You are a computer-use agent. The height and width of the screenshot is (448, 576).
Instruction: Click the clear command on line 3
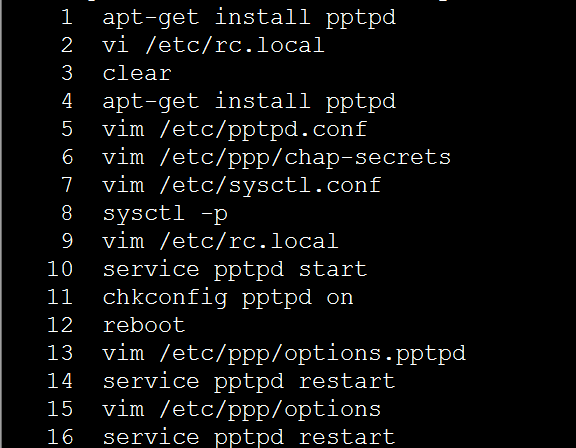137,73
